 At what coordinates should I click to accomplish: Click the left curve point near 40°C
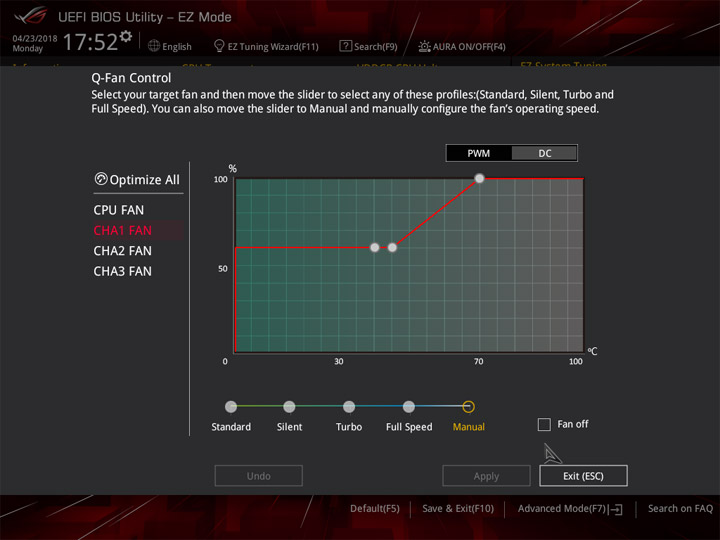coord(375,248)
